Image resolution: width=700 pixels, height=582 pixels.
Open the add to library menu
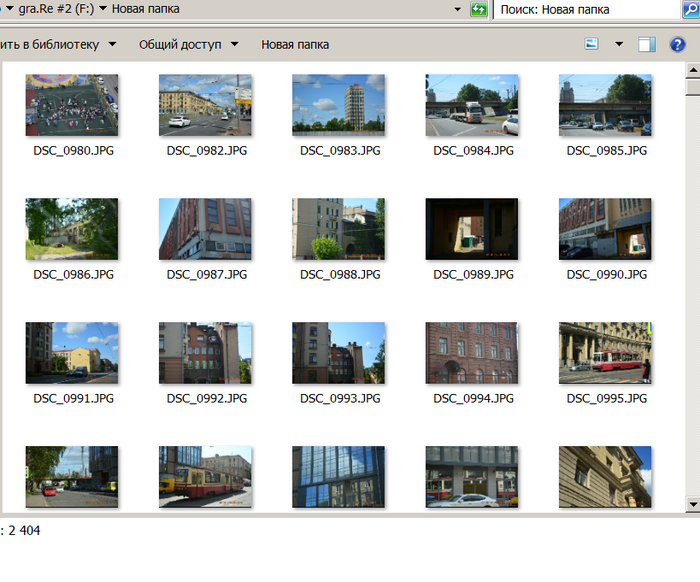58,44
